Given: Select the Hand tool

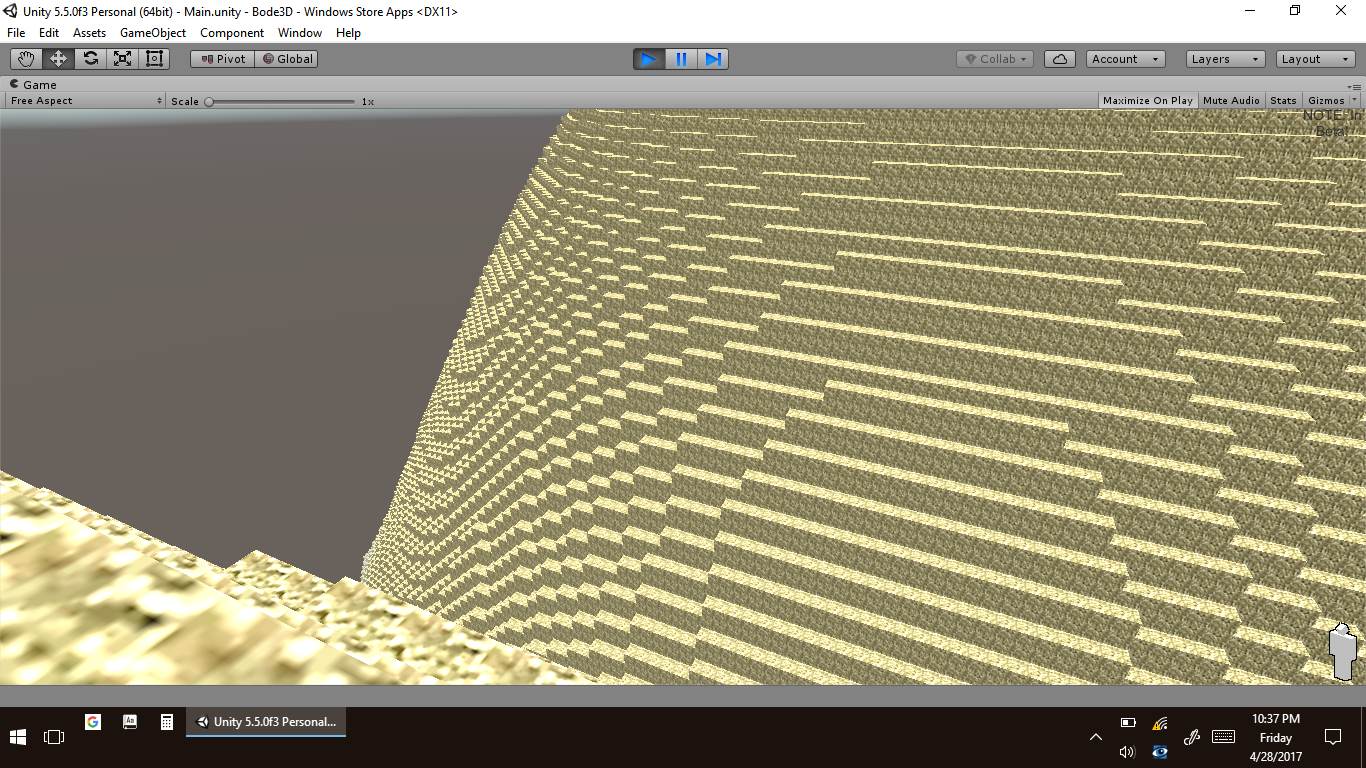Looking at the screenshot, I should click(x=26, y=59).
